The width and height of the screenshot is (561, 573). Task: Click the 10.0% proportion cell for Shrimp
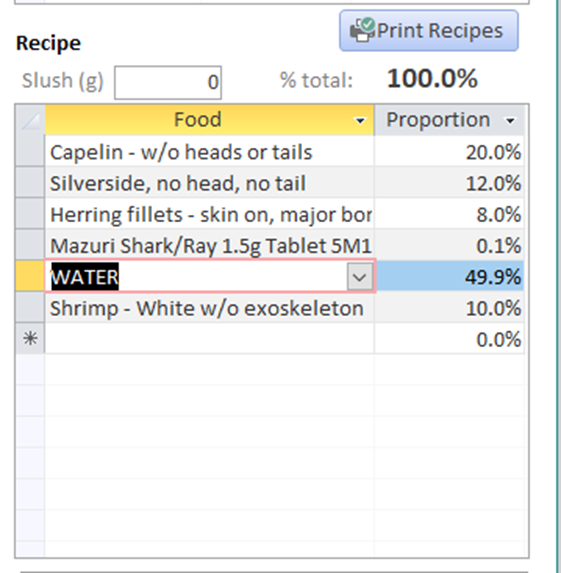(450, 308)
